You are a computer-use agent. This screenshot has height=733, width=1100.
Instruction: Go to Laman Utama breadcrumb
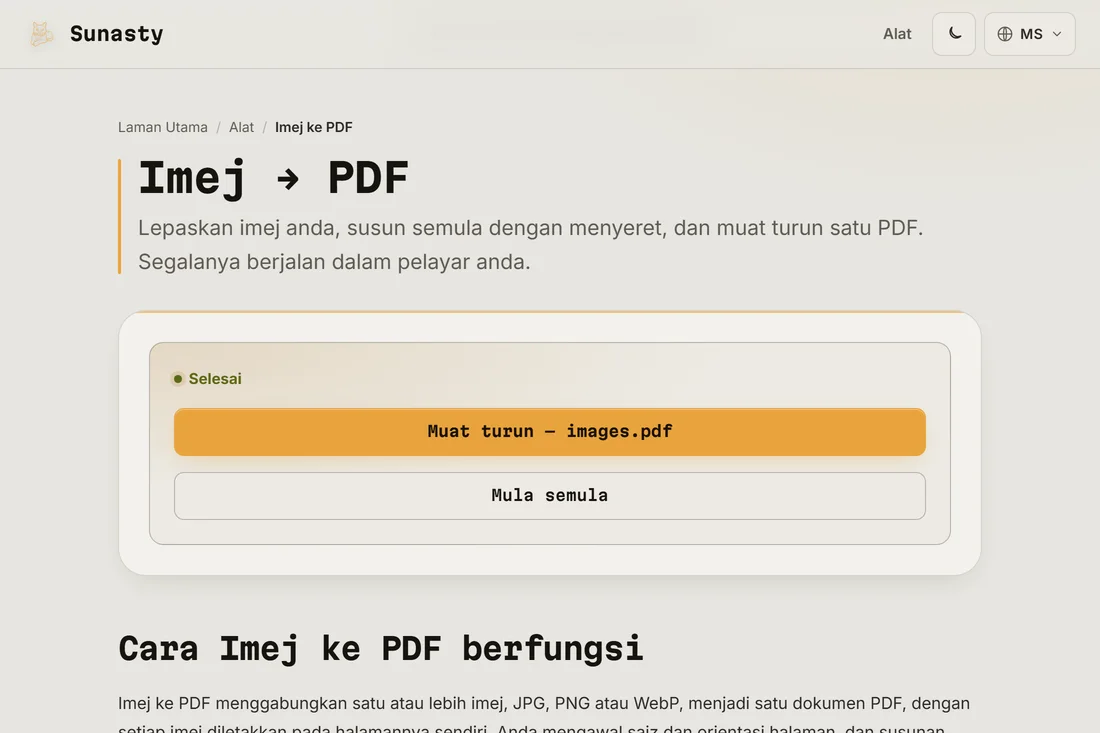[163, 127]
